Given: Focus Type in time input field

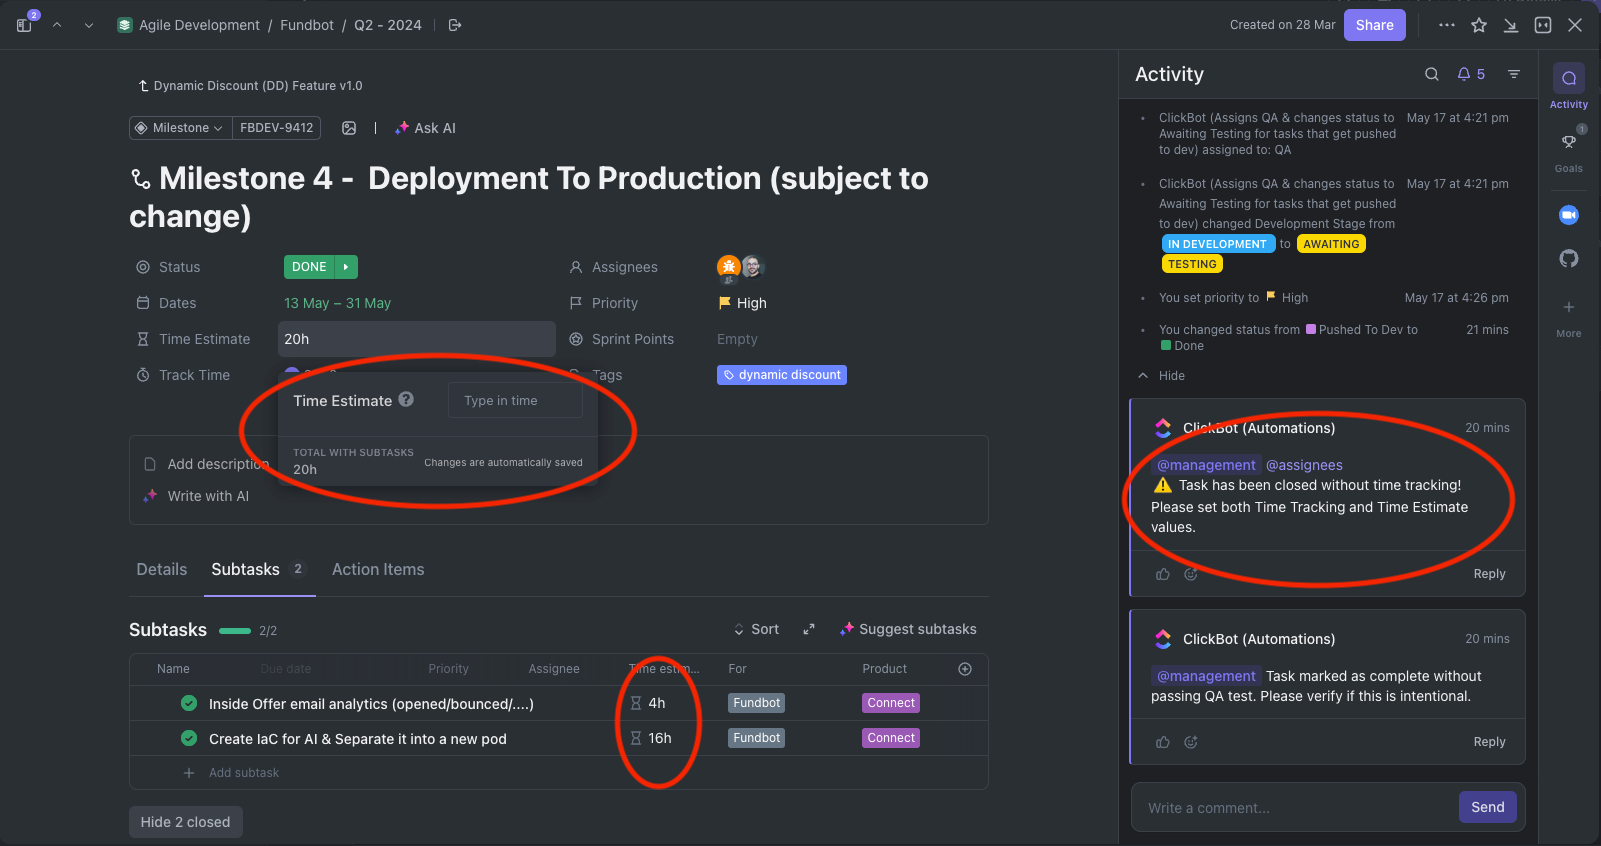Looking at the screenshot, I should [x=516, y=400].
